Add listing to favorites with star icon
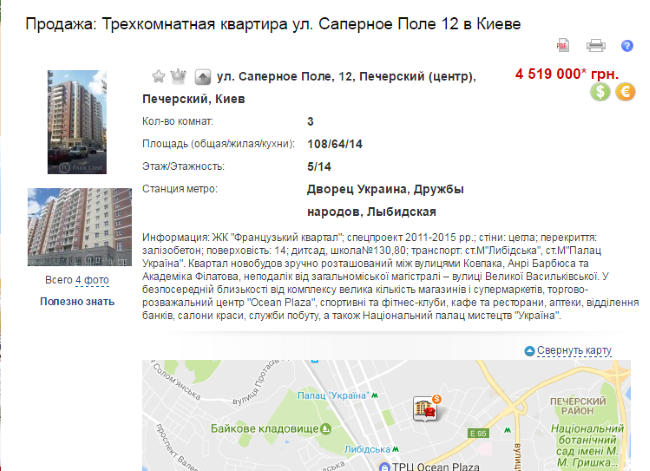 pos(158,76)
